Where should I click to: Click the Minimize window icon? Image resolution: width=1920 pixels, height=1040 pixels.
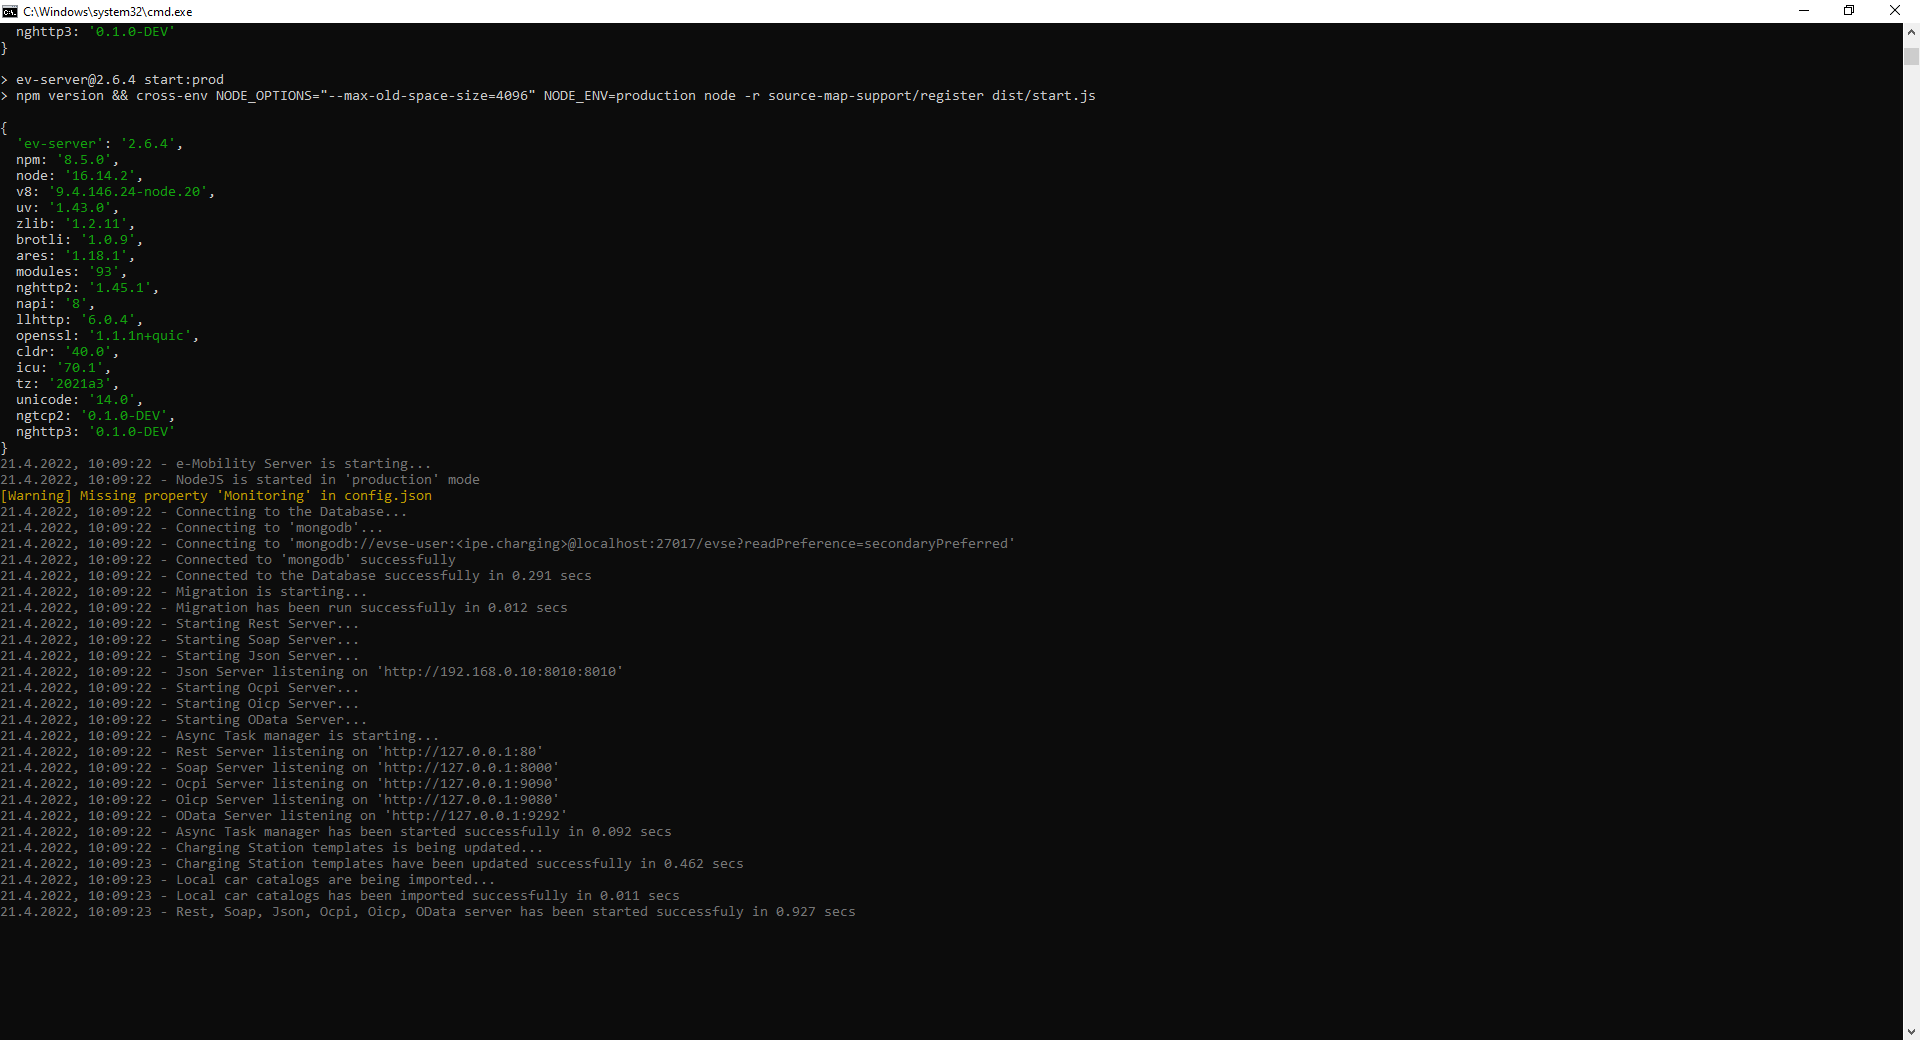point(1804,11)
